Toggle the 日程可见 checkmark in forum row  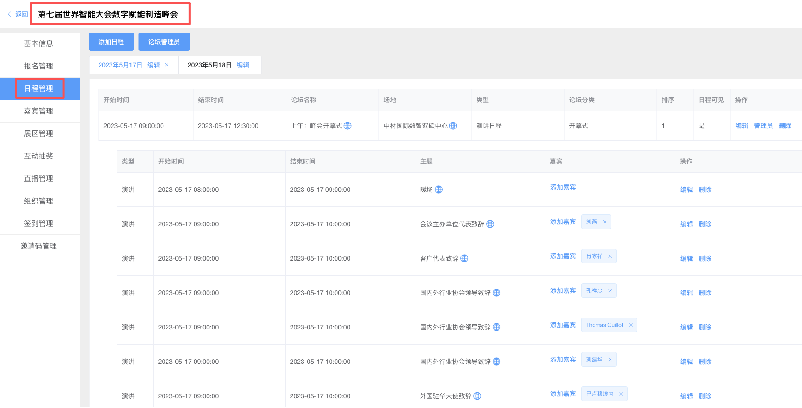tap(701, 126)
